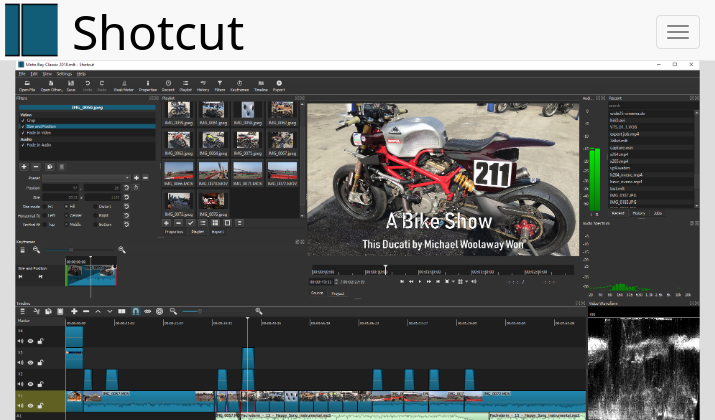
Task: Skip to preview start
Action: pyautogui.click(x=402, y=282)
